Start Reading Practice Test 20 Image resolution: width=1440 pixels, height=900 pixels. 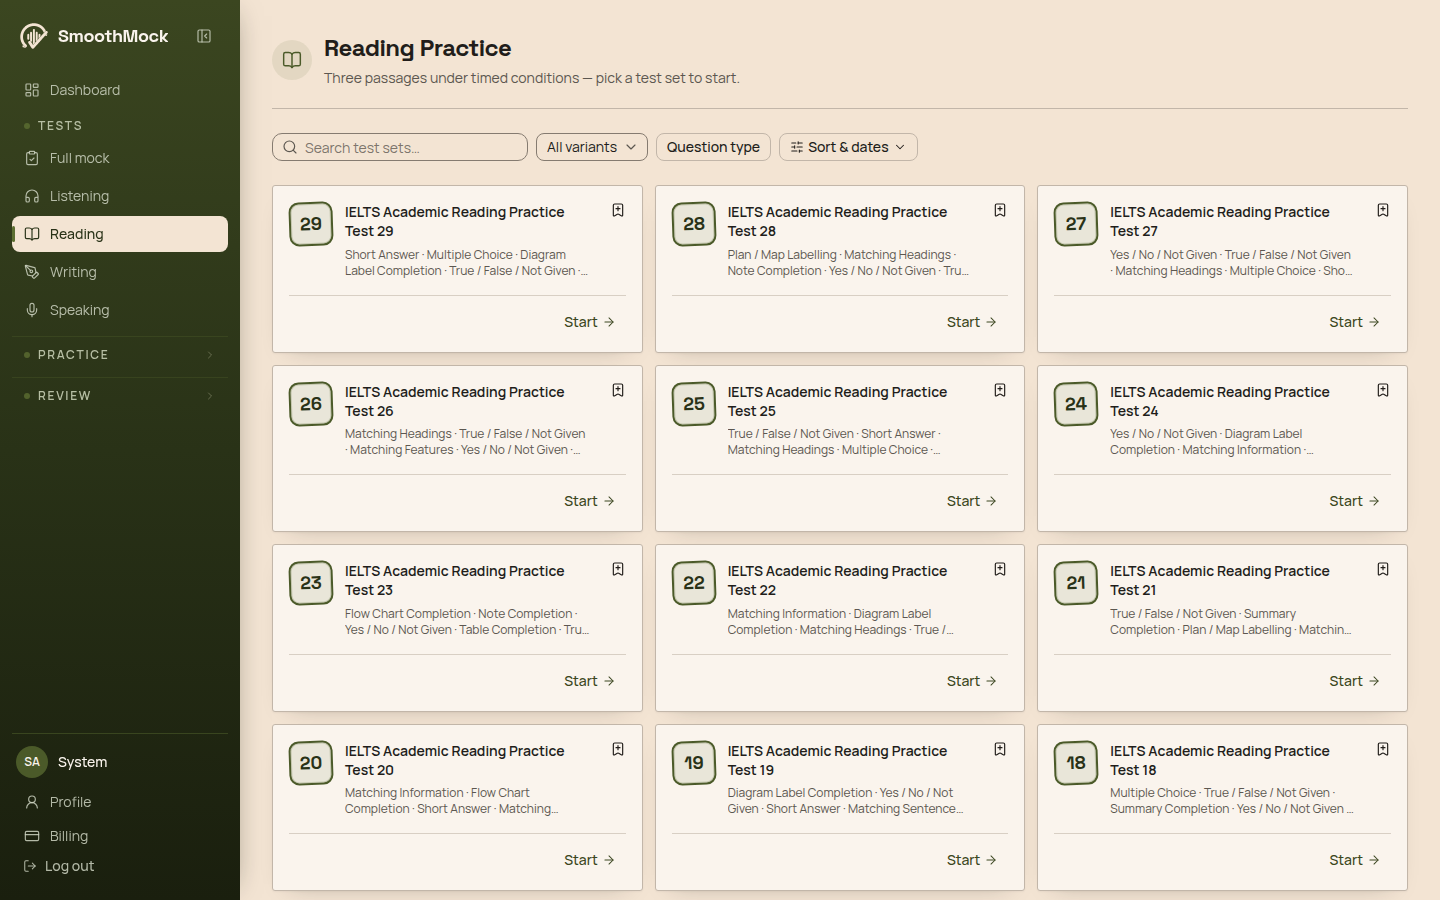pos(589,860)
